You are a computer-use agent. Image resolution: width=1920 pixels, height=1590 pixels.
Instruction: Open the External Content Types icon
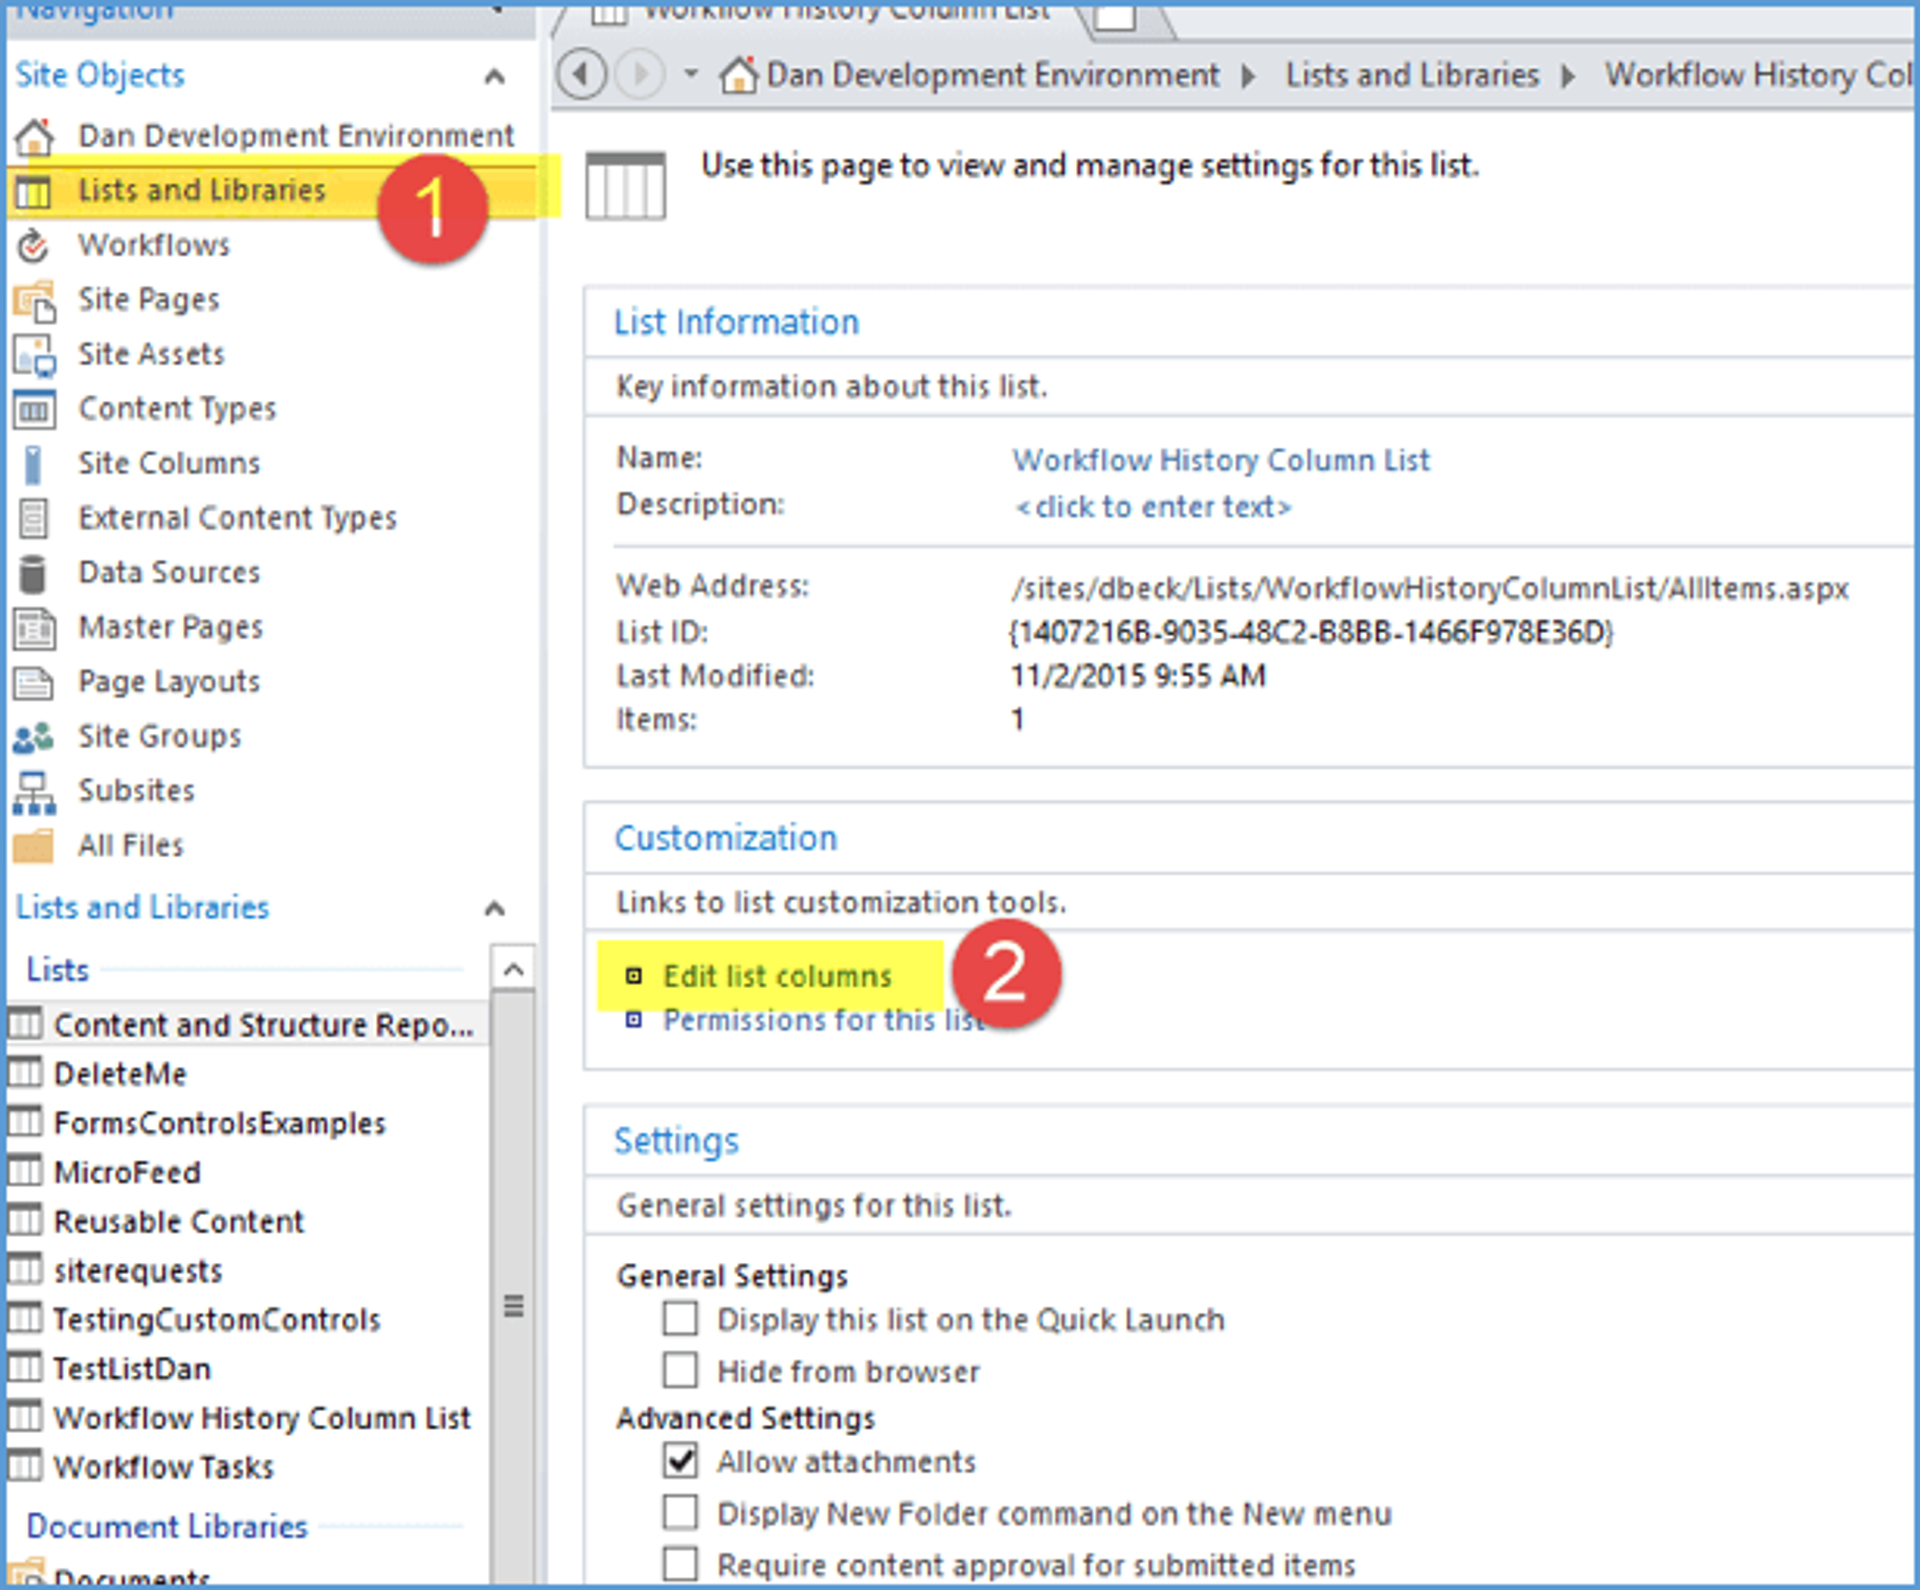pyautogui.click(x=33, y=518)
